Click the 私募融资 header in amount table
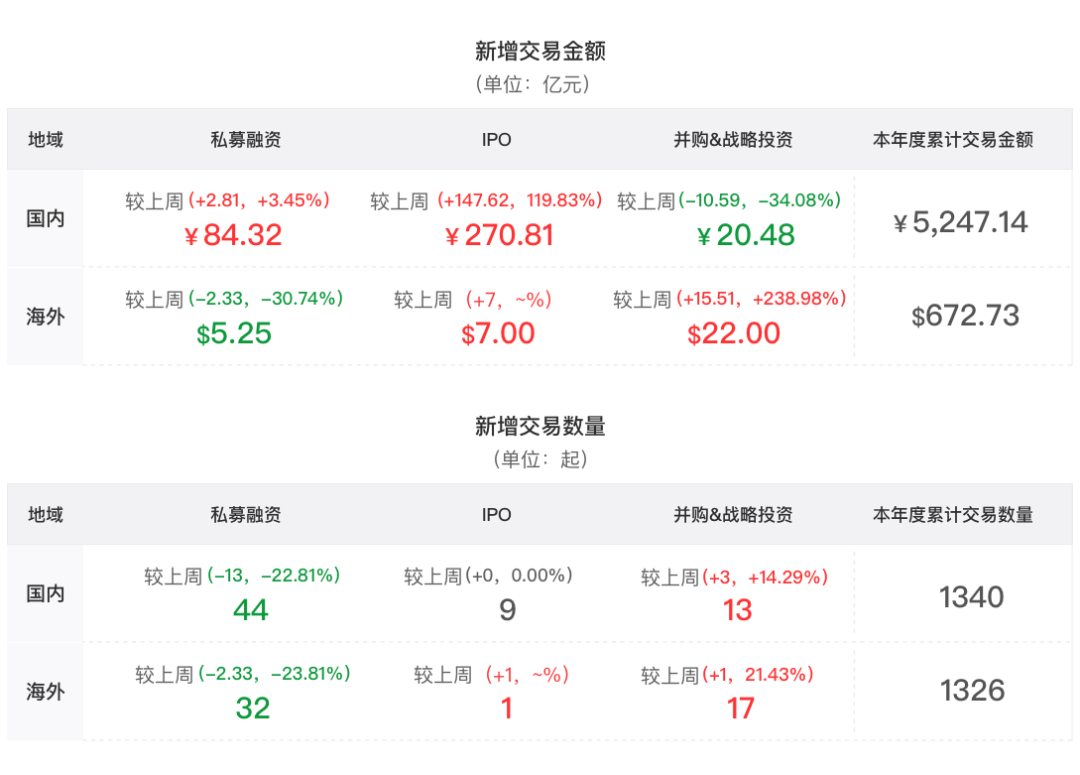 coord(246,140)
